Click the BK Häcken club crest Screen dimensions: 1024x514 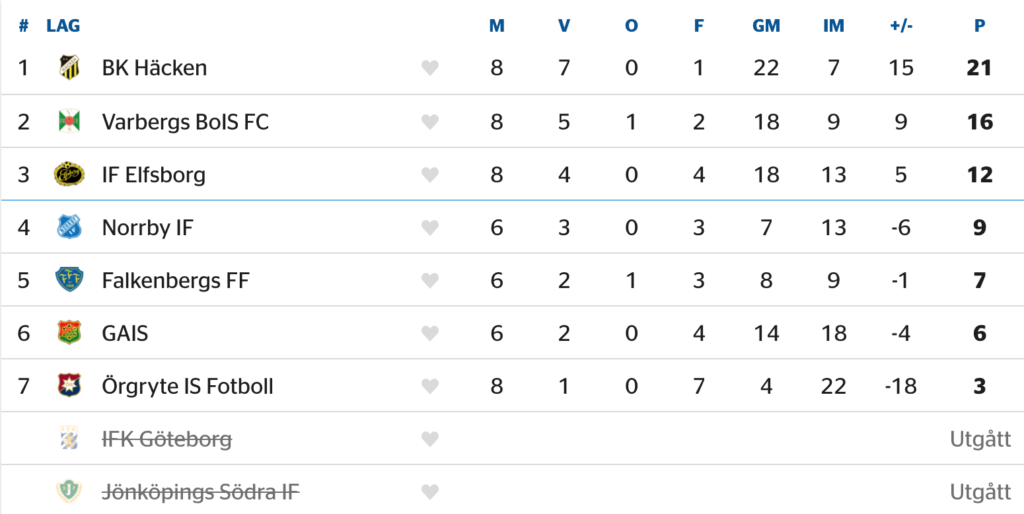(68, 68)
